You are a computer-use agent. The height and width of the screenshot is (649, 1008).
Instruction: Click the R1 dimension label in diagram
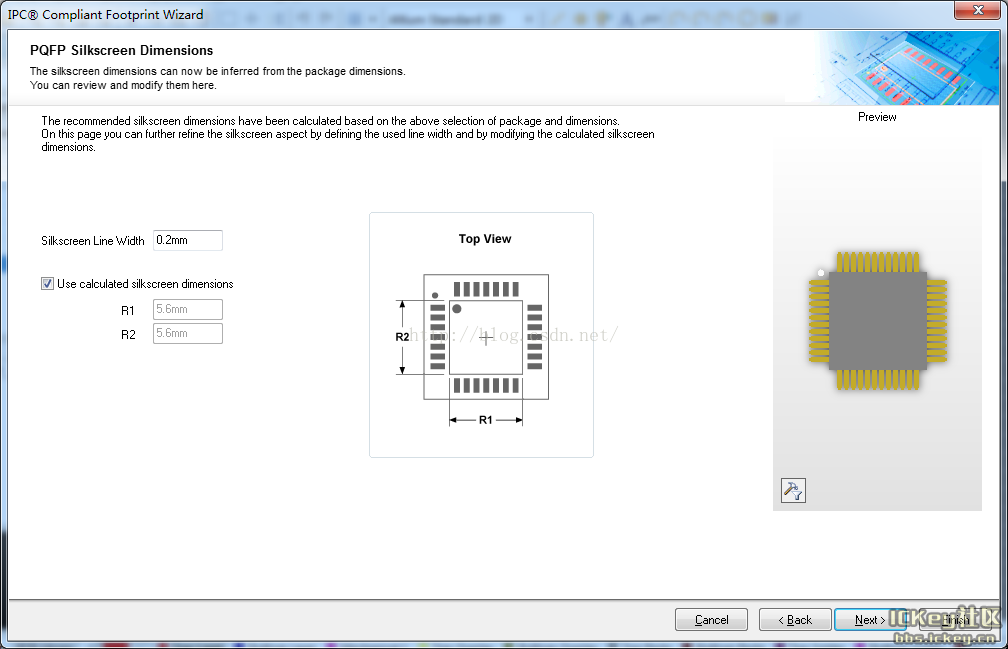coord(486,420)
